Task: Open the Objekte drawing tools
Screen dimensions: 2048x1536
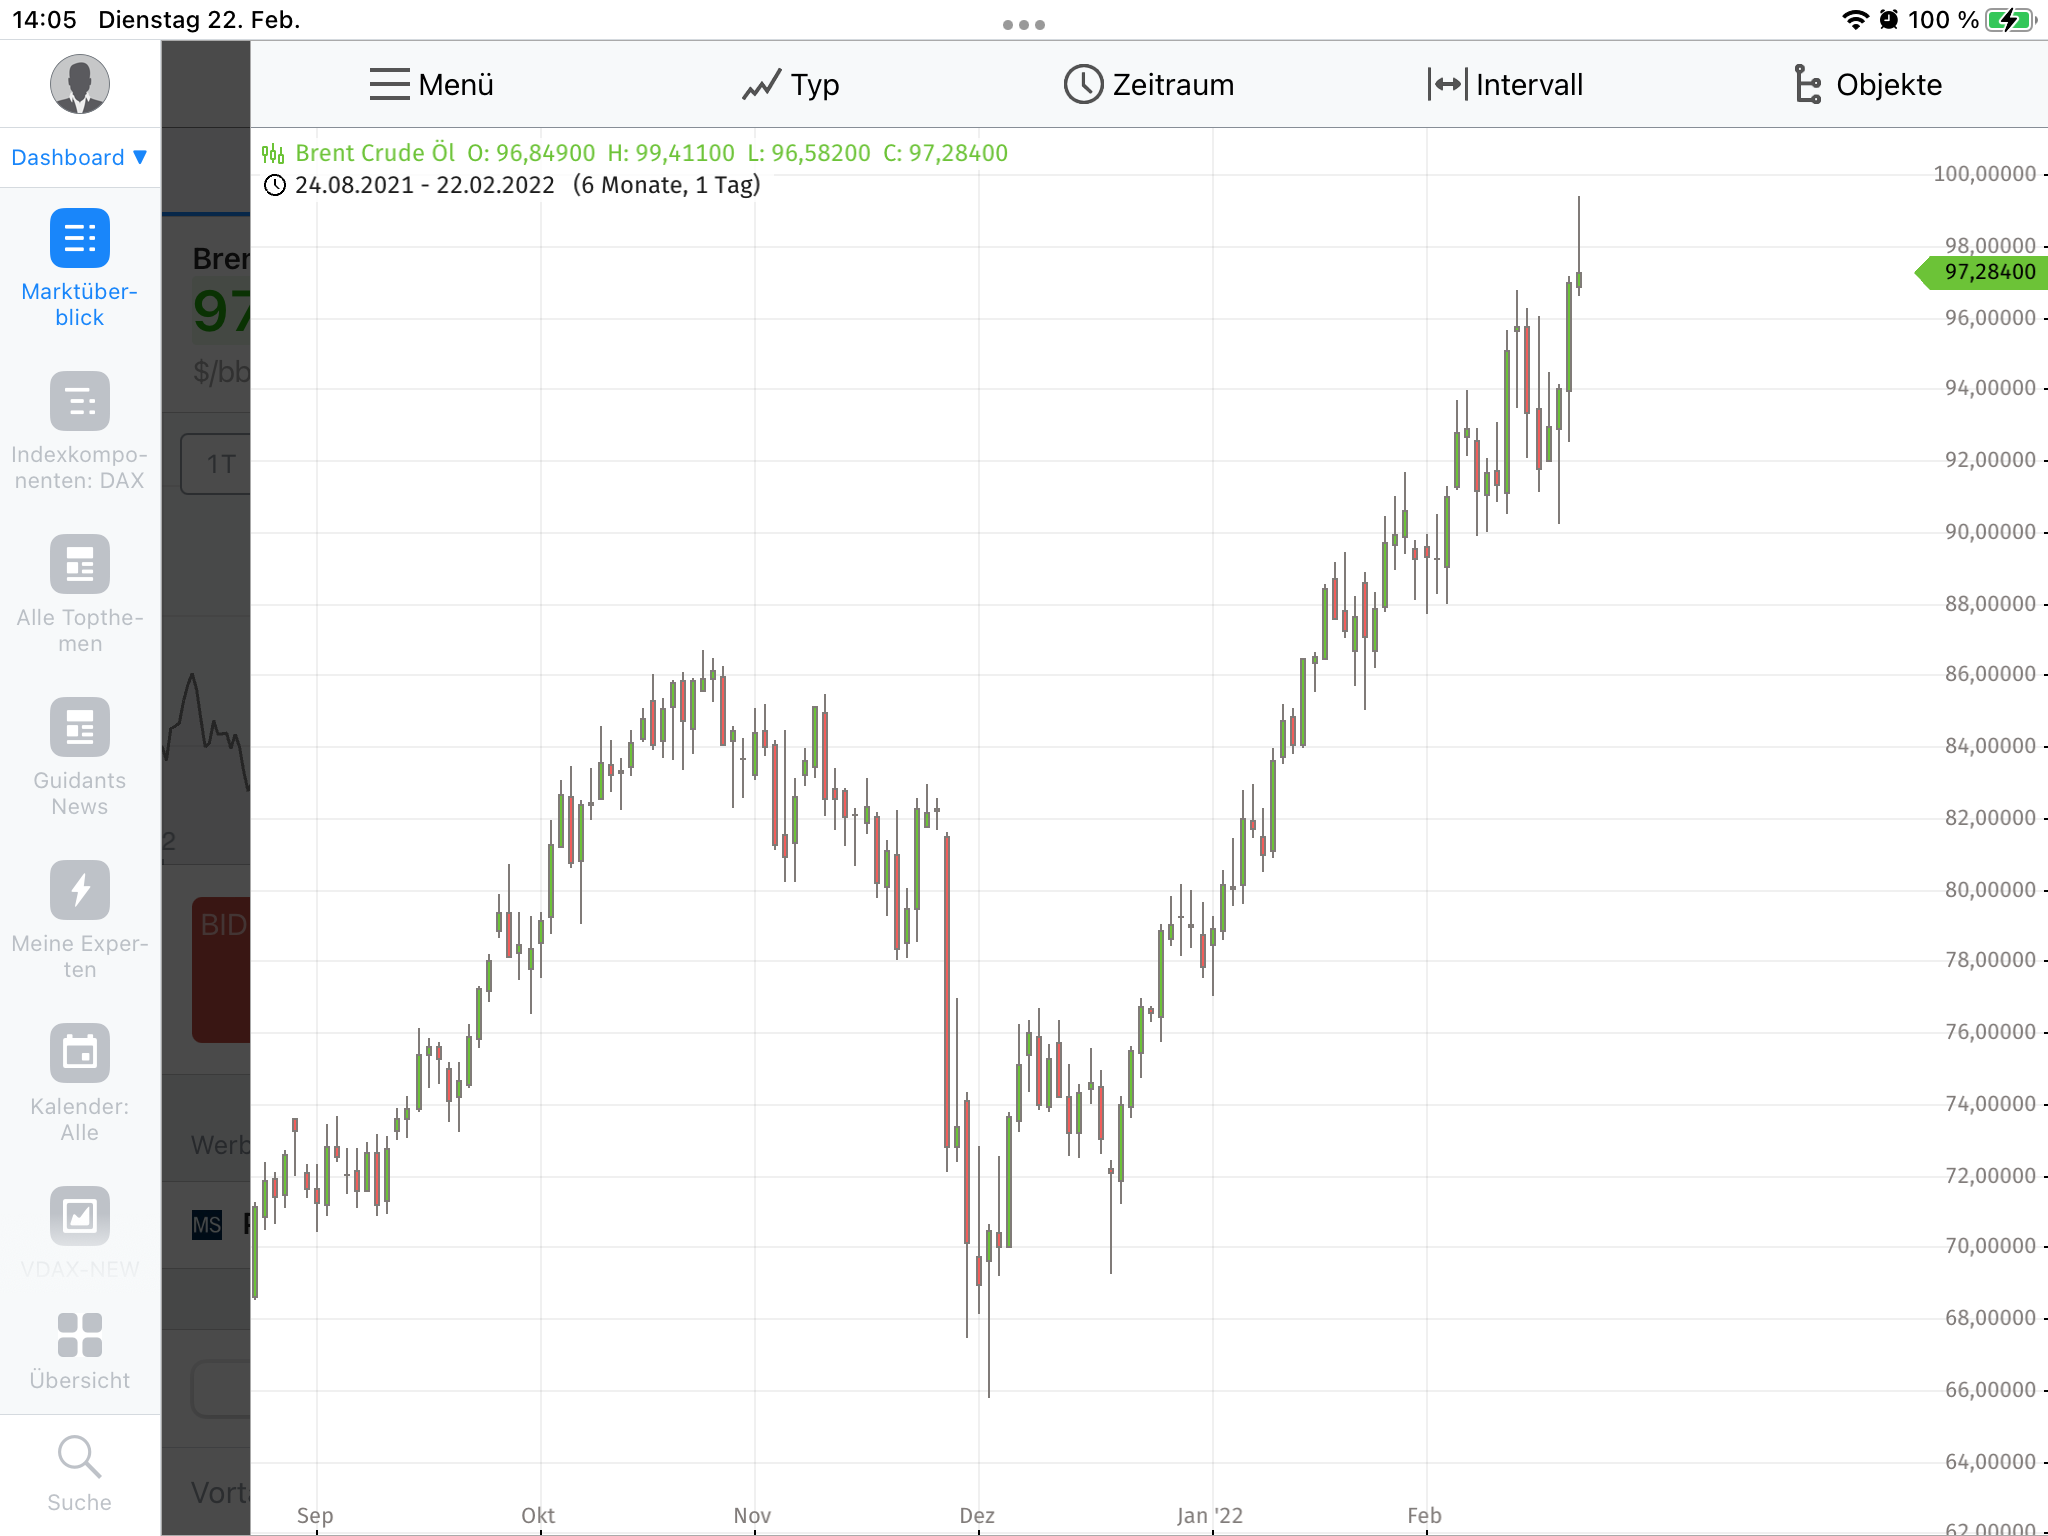Action: [1867, 85]
